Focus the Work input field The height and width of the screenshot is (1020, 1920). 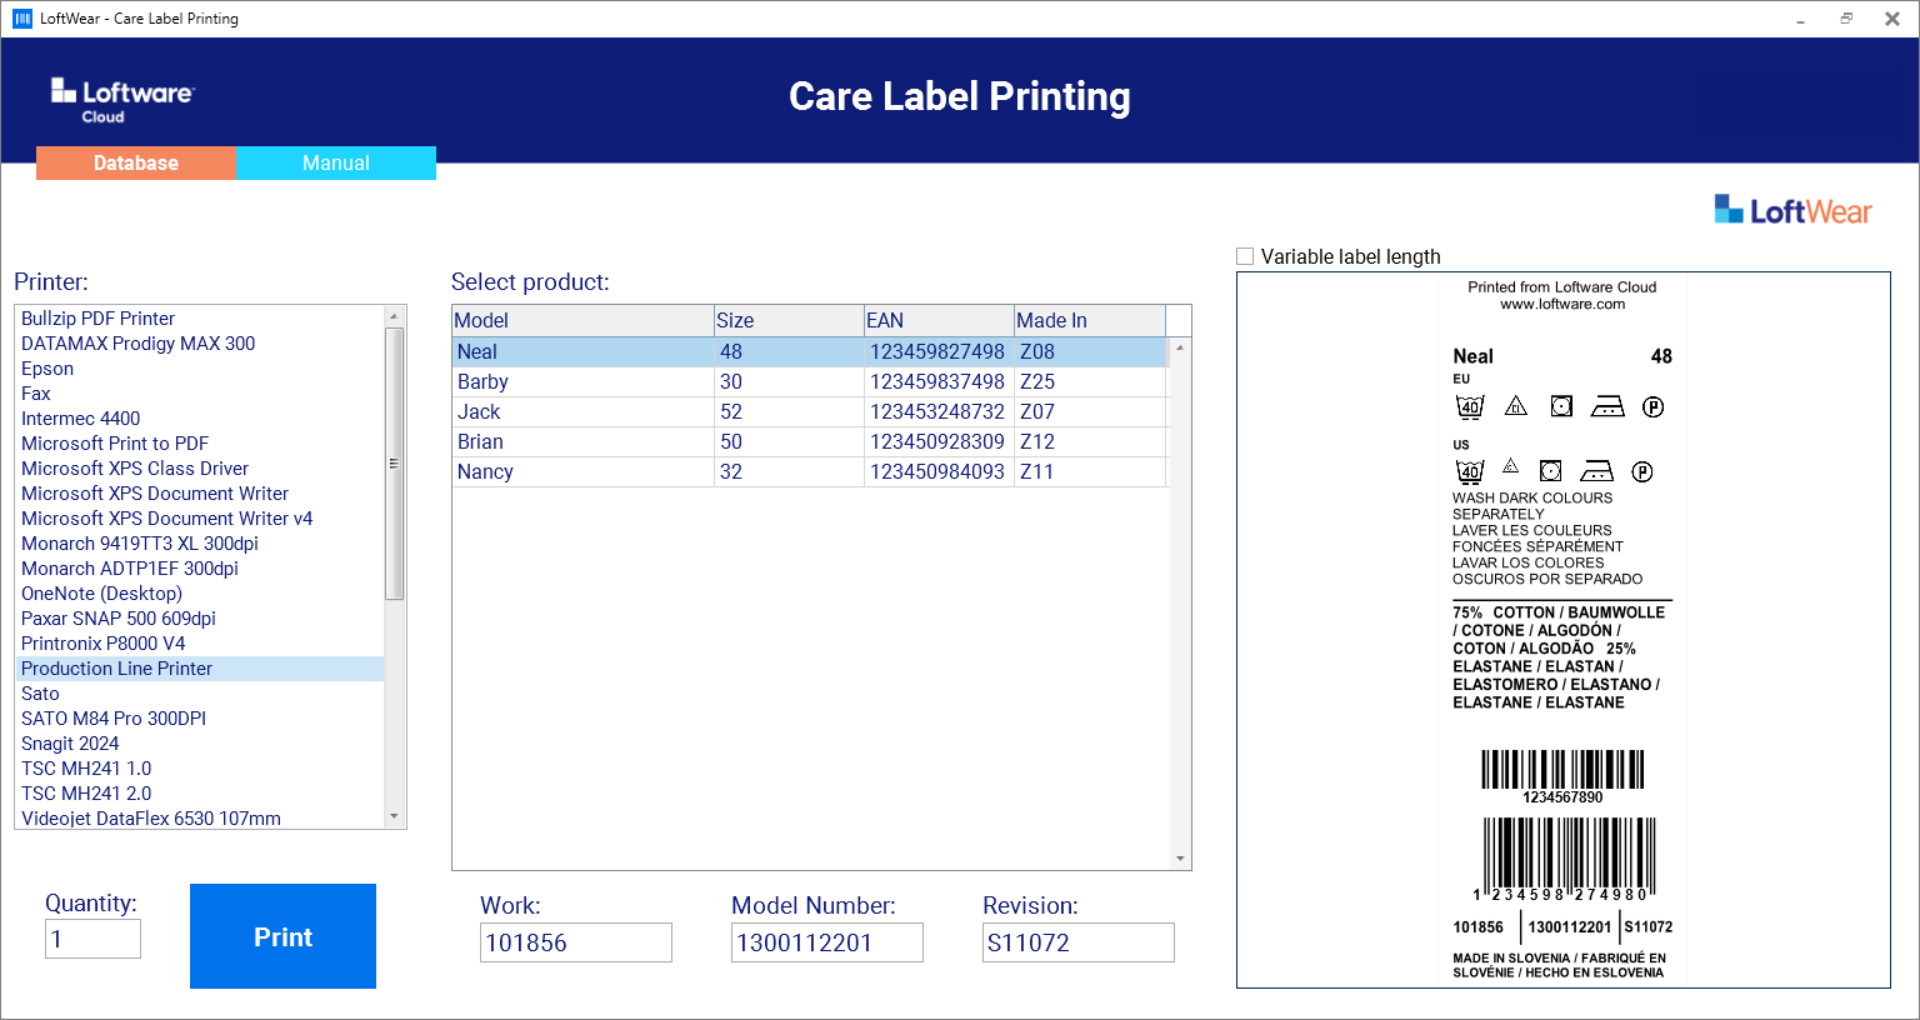(576, 942)
